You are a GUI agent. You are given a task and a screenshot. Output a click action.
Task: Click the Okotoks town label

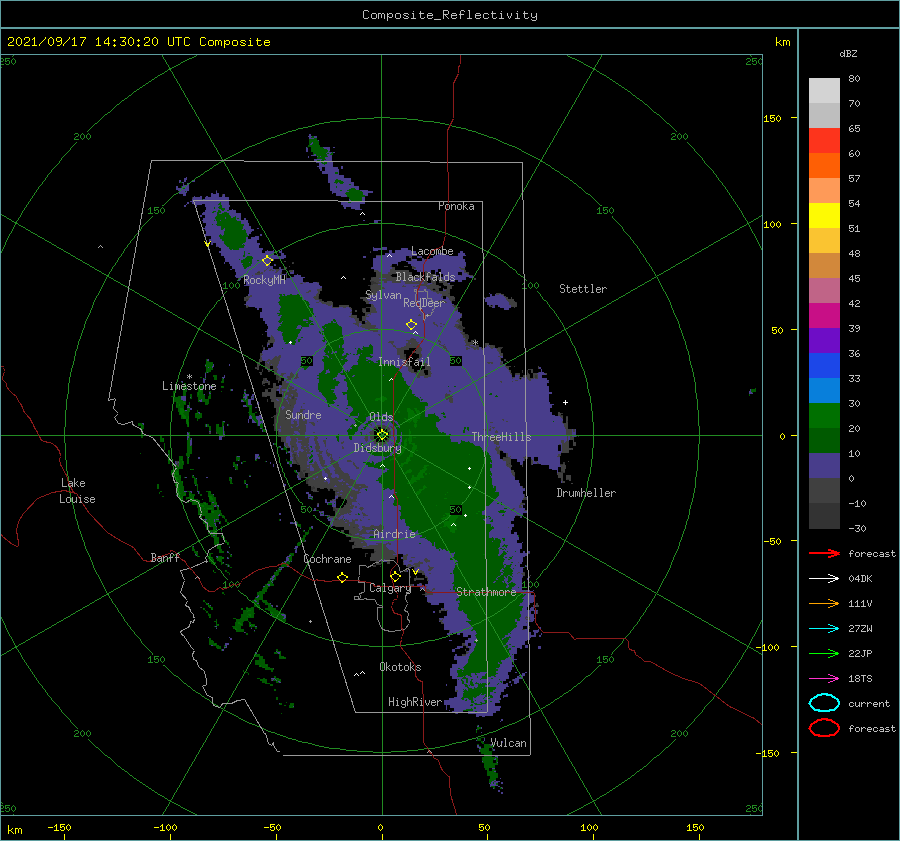[x=400, y=666]
